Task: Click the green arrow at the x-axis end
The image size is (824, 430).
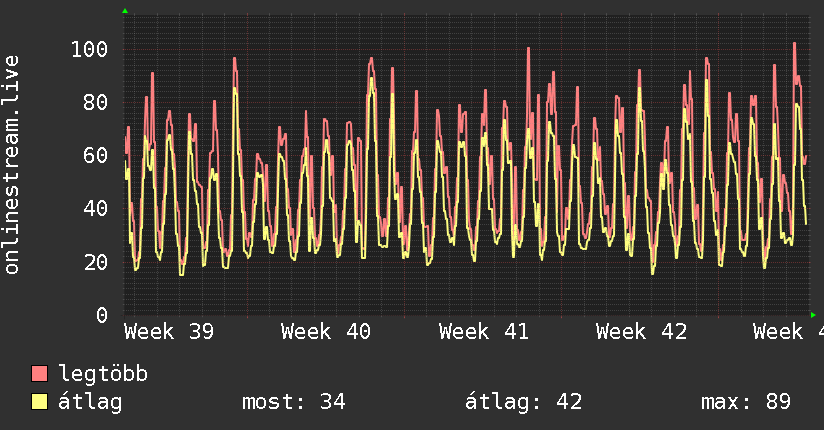Action: tap(813, 315)
